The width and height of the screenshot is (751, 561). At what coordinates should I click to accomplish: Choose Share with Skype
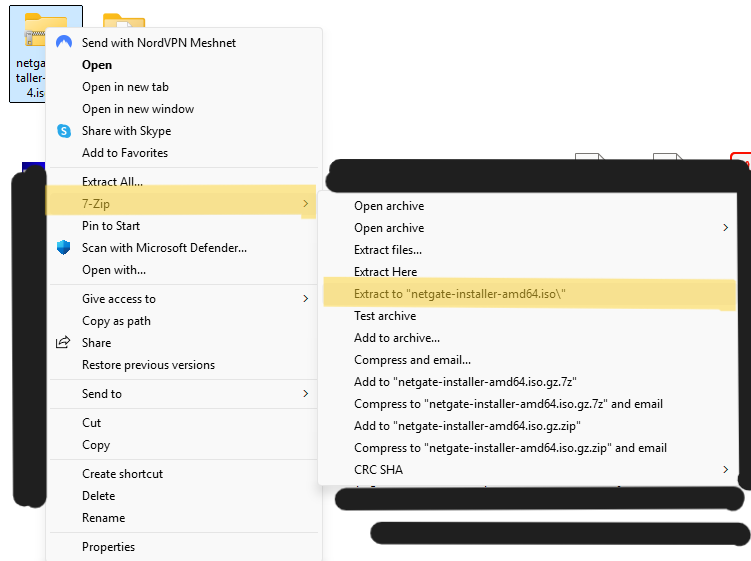184,131
